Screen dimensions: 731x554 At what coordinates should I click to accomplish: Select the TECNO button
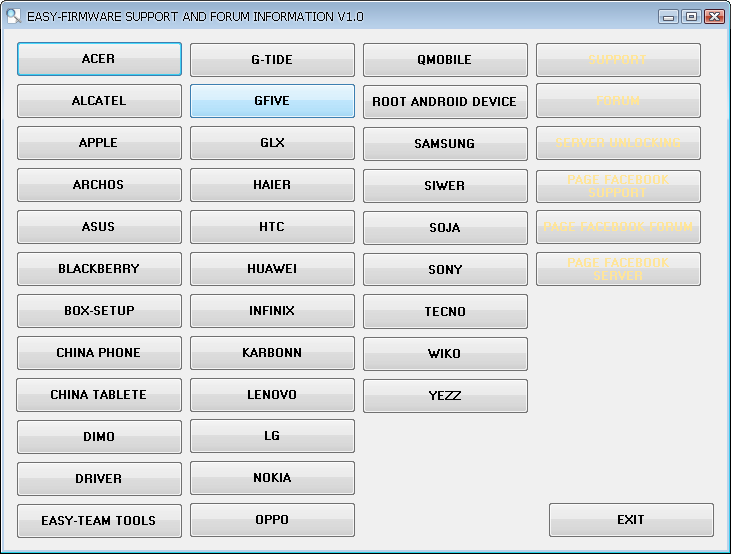click(x=445, y=312)
